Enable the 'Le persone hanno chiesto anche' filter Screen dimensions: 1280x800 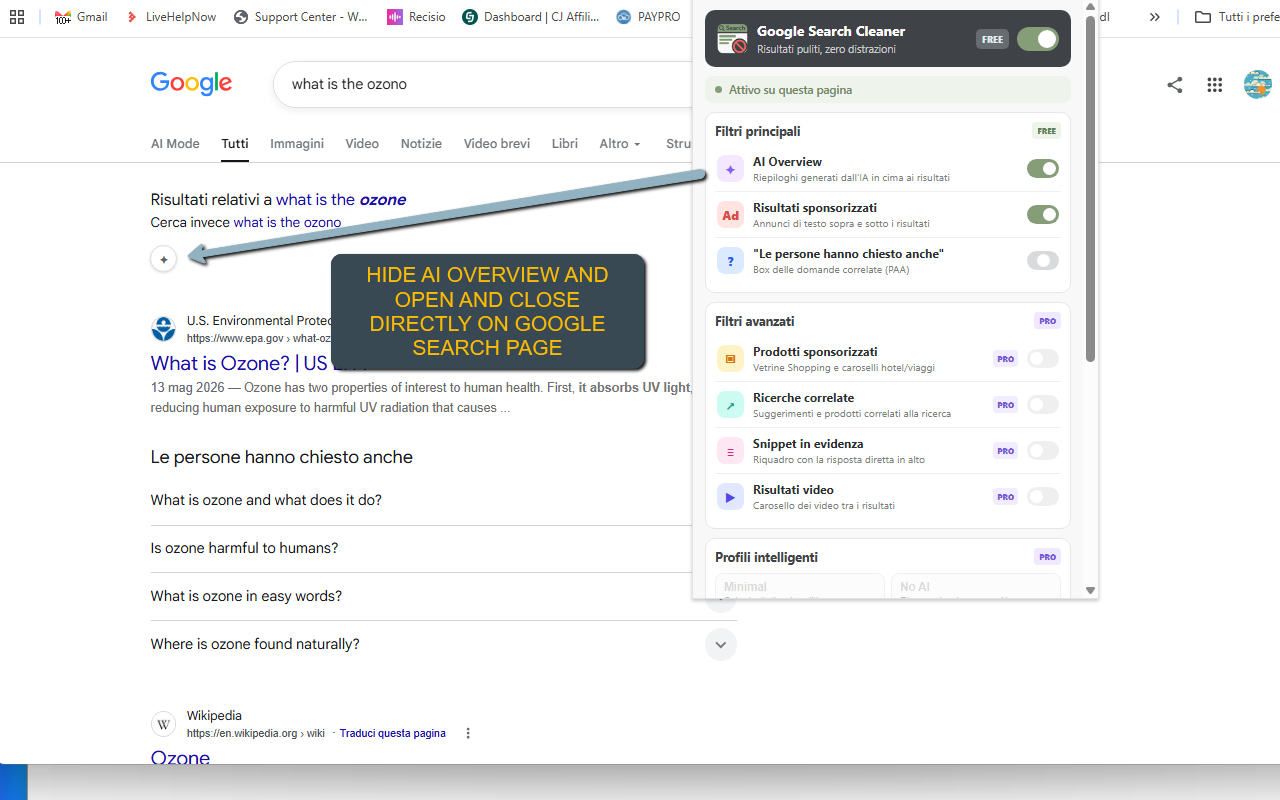(1043, 261)
